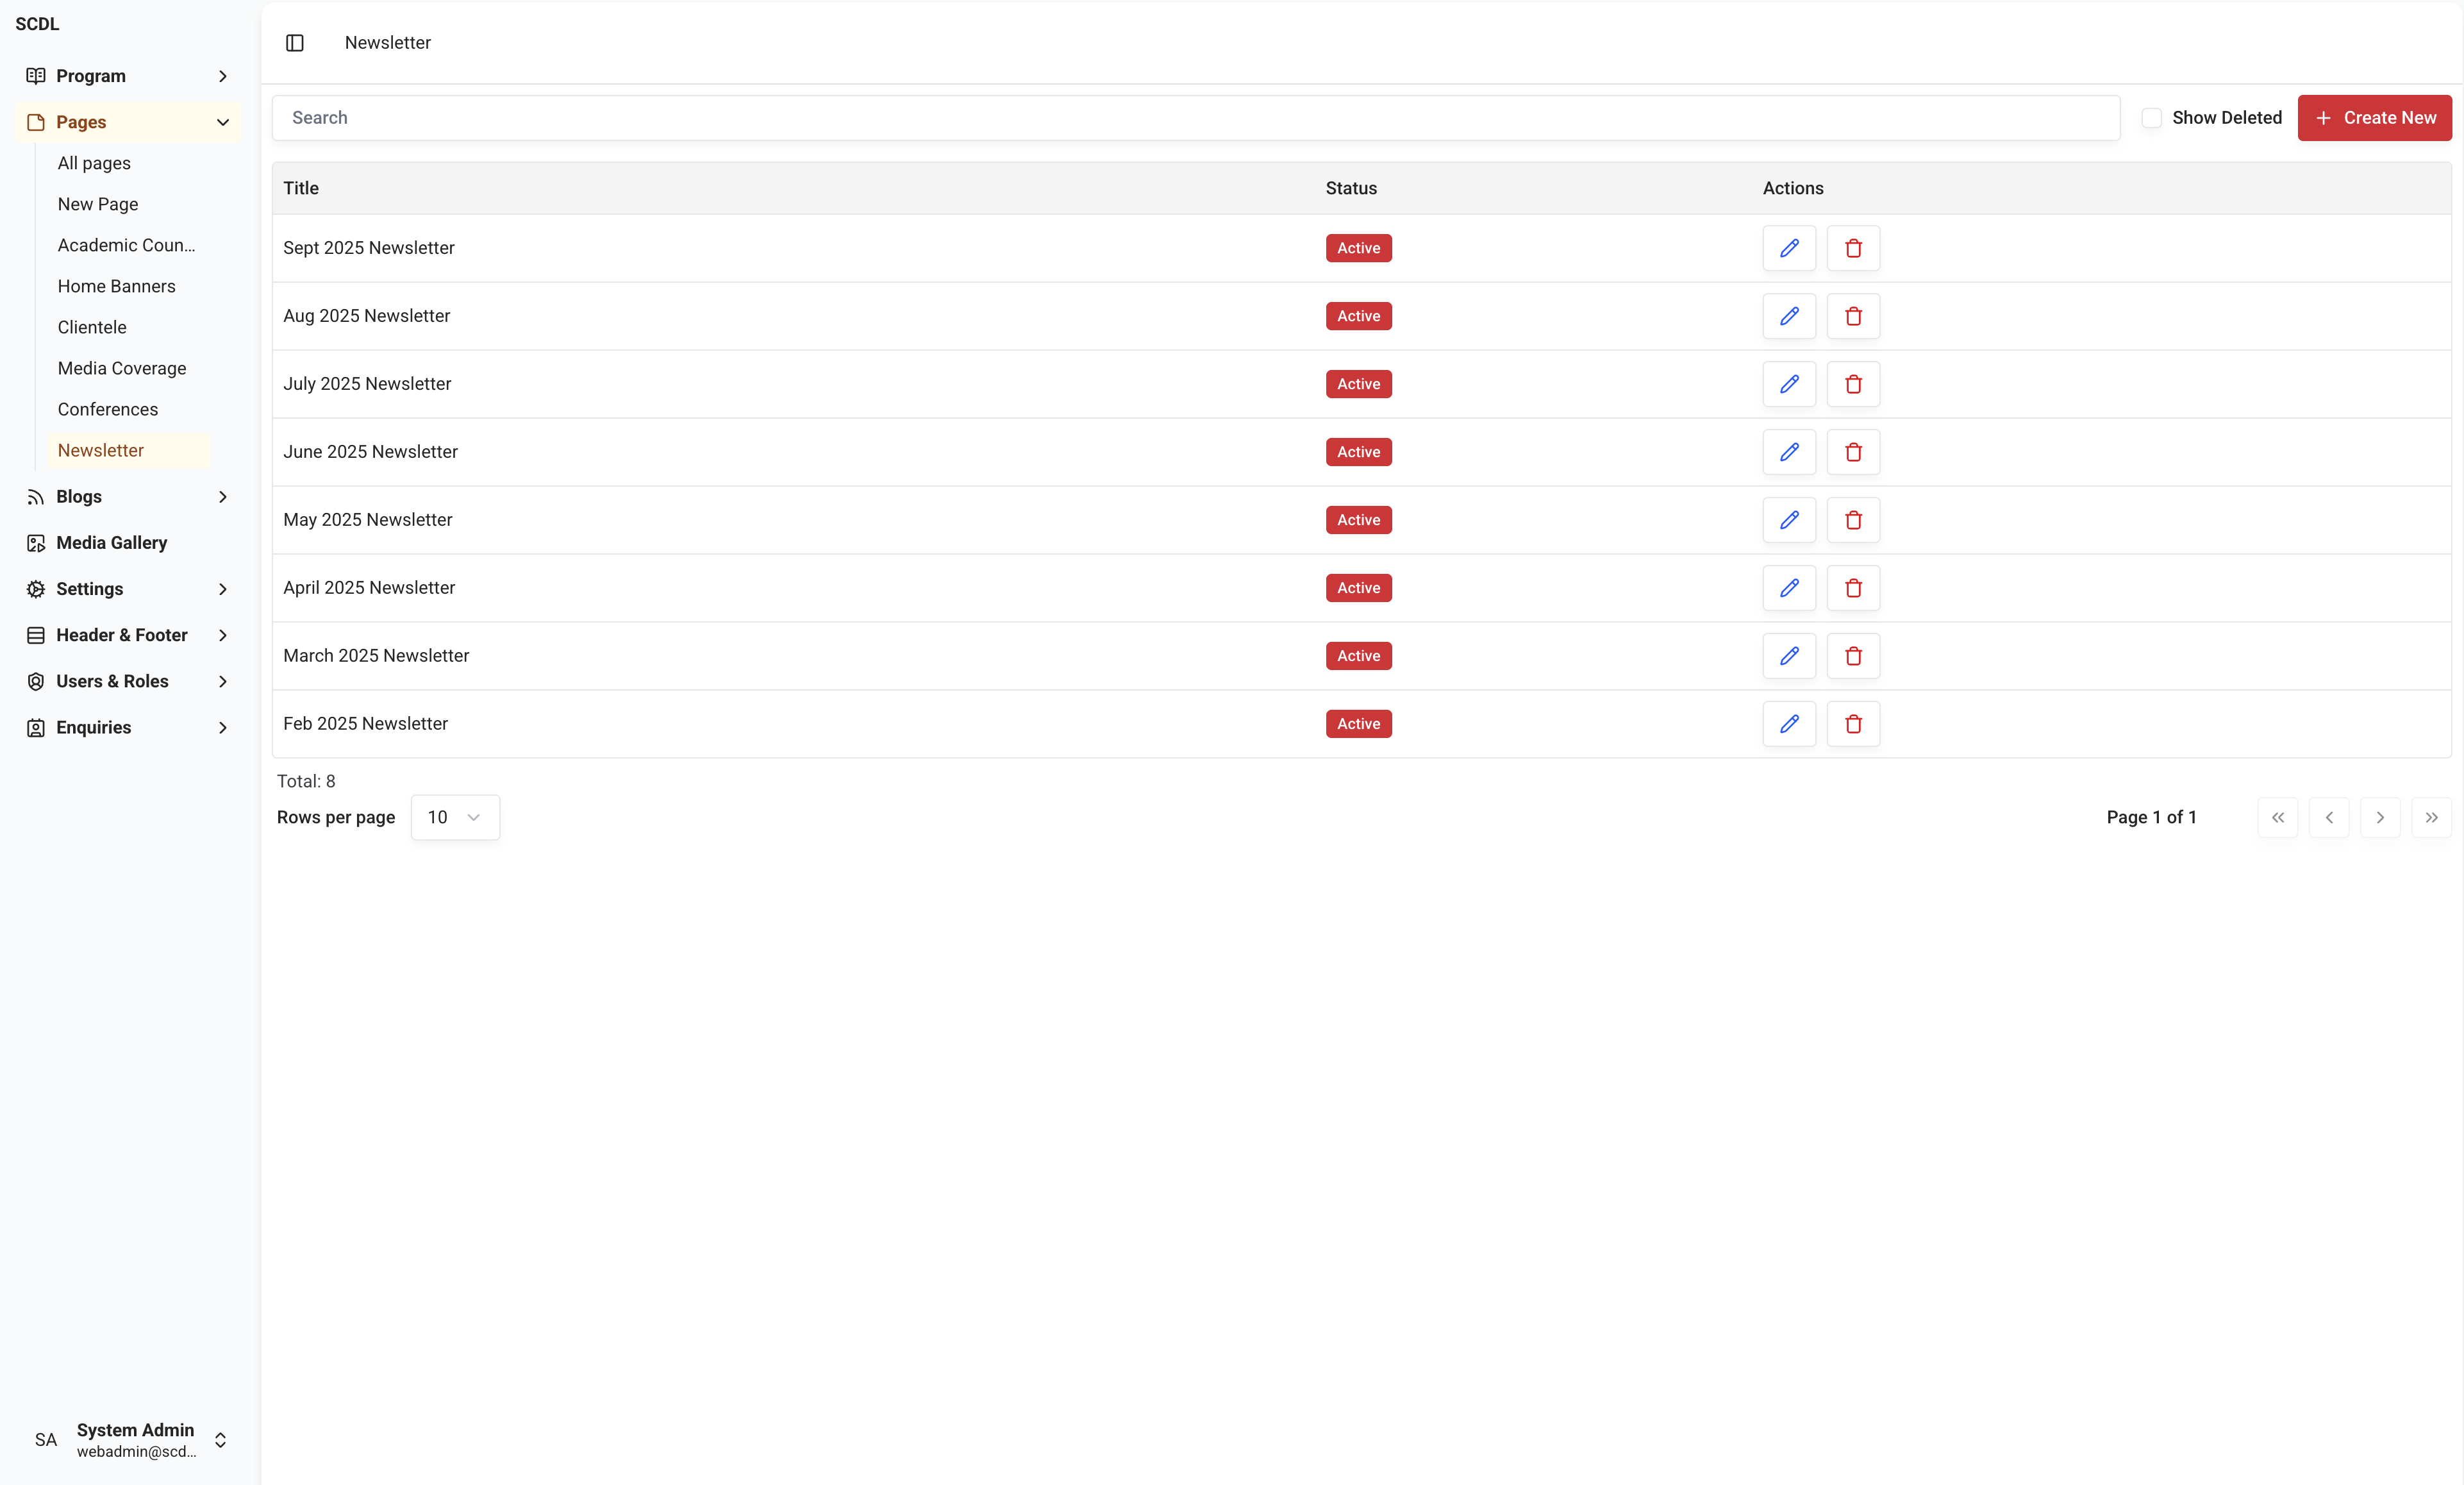Screen dimensions: 2464x1485
Task: Click trash icon for May 2025 Newsletter
Action: (1852, 520)
